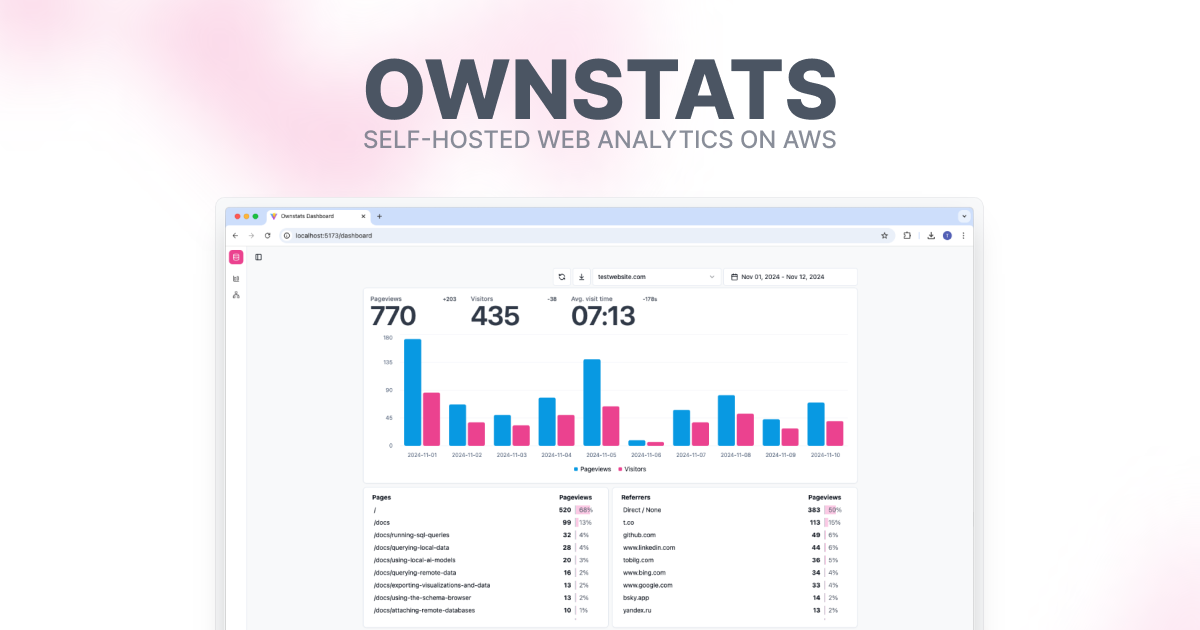The width and height of the screenshot is (1200, 630).
Task: Click the localhost:5173/dashboard address bar
Action: (585, 235)
